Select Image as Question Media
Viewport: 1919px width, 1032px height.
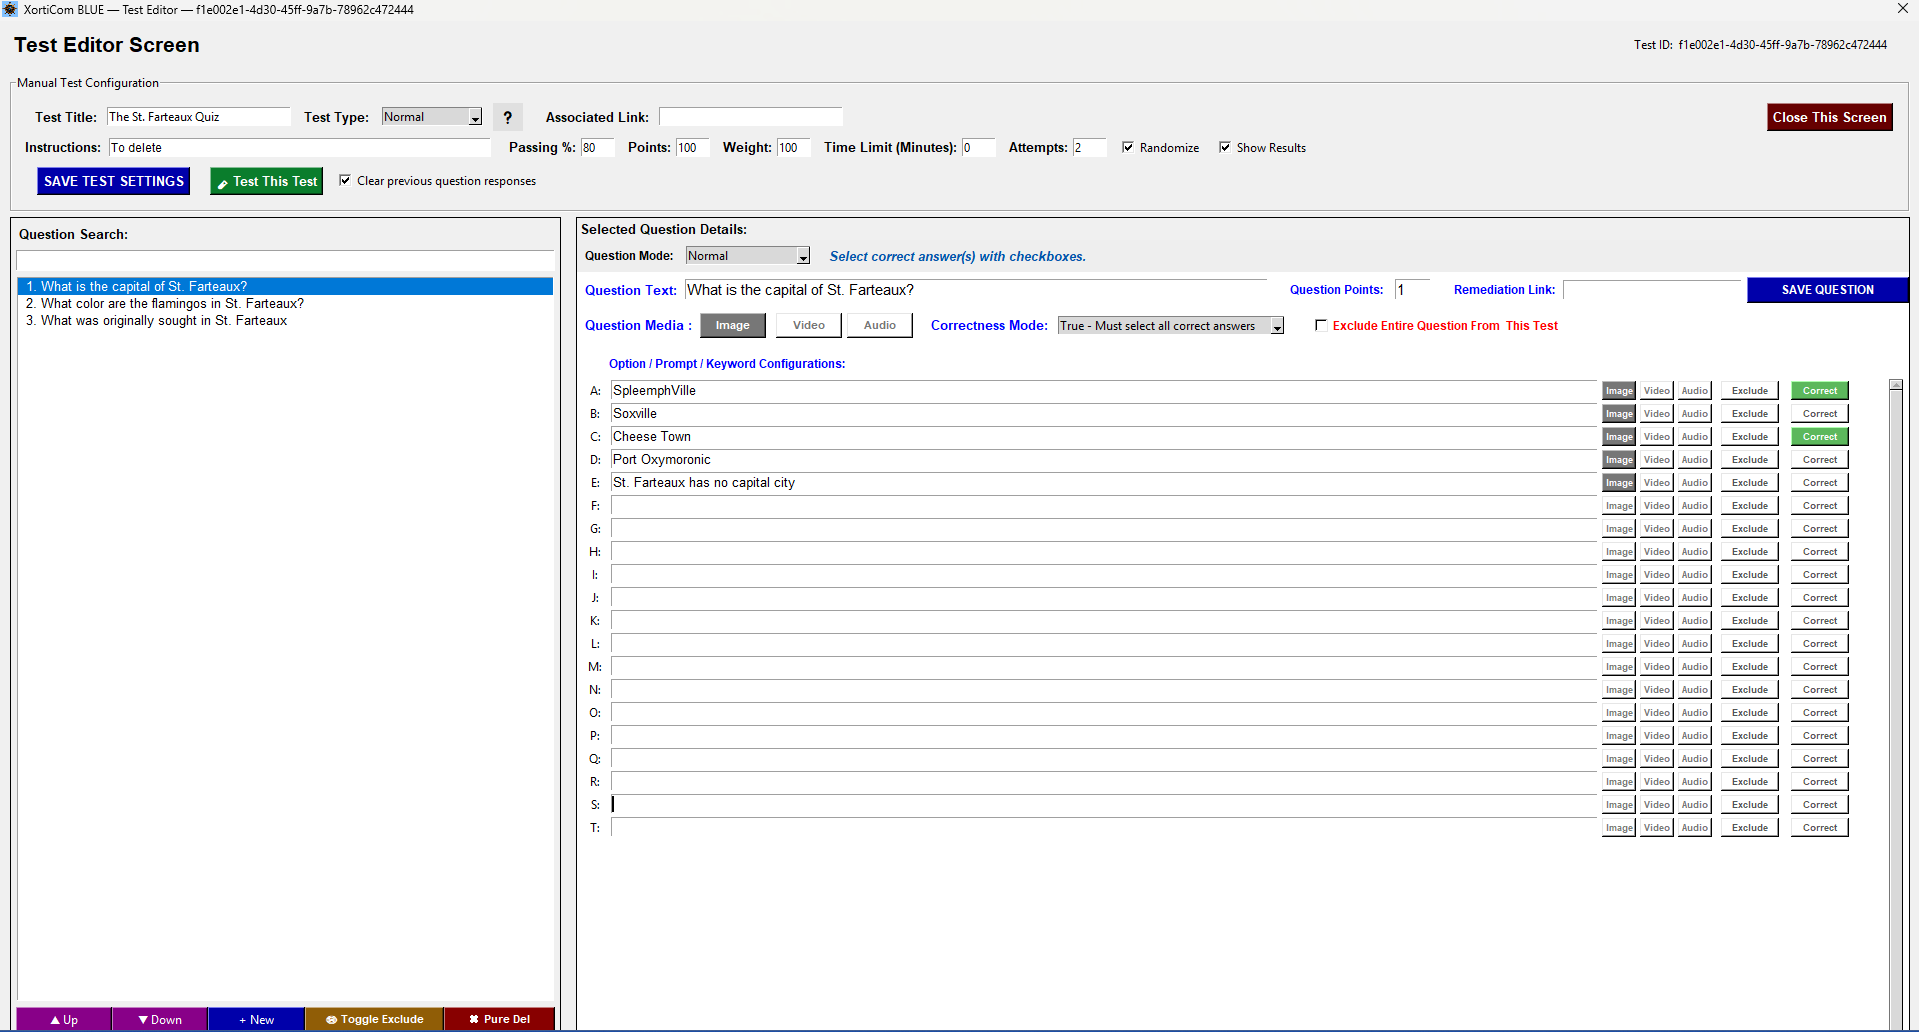pyautogui.click(x=732, y=326)
